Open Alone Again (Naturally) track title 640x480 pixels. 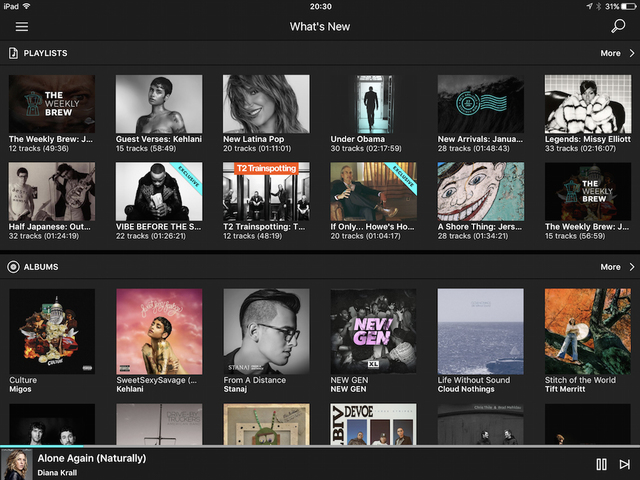pyautogui.click(x=92, y=458)
